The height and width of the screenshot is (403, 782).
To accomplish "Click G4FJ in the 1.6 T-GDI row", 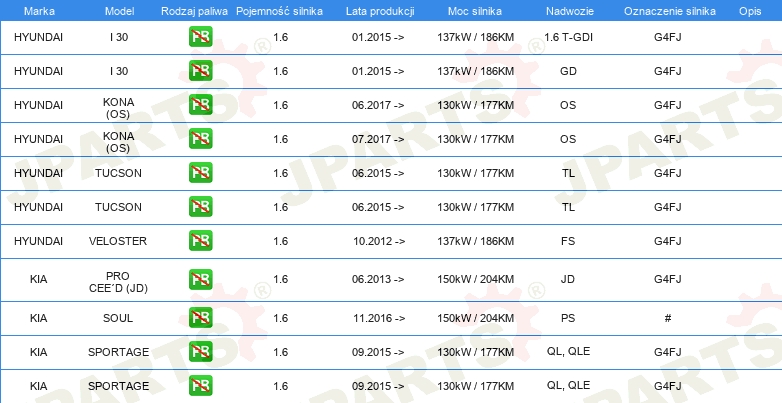I will 668,37.
